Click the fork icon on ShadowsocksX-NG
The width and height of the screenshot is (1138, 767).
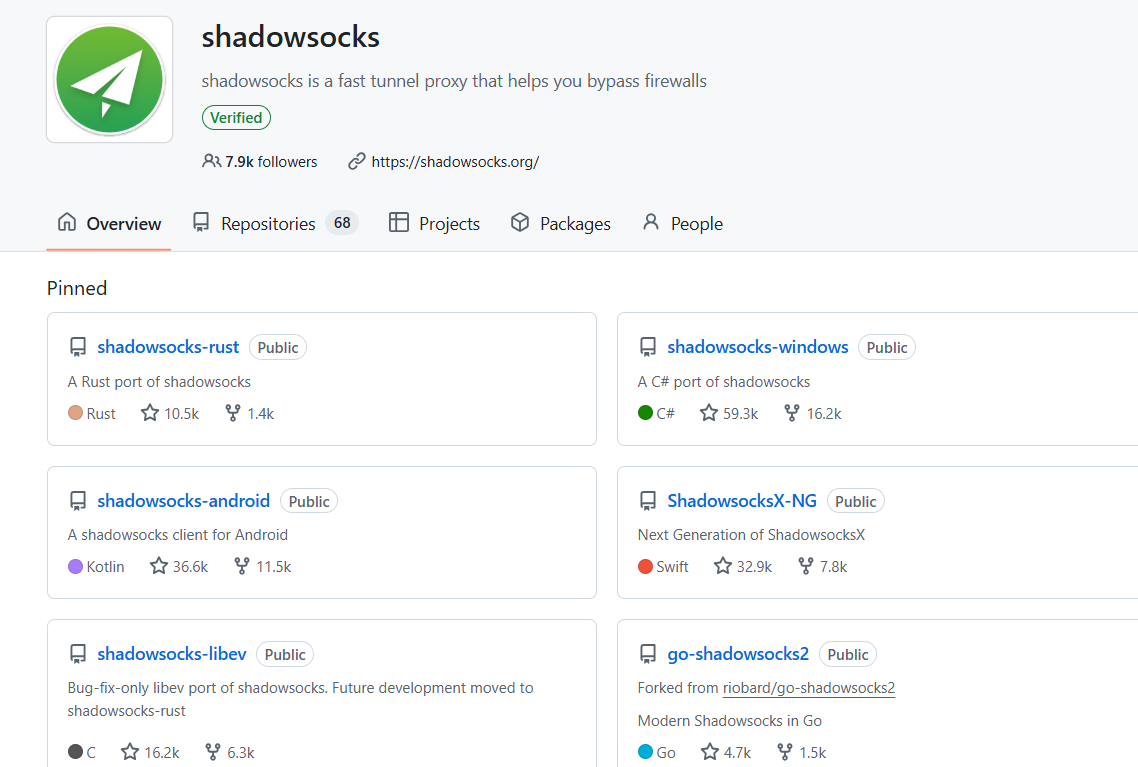click(x=806, y=566)
